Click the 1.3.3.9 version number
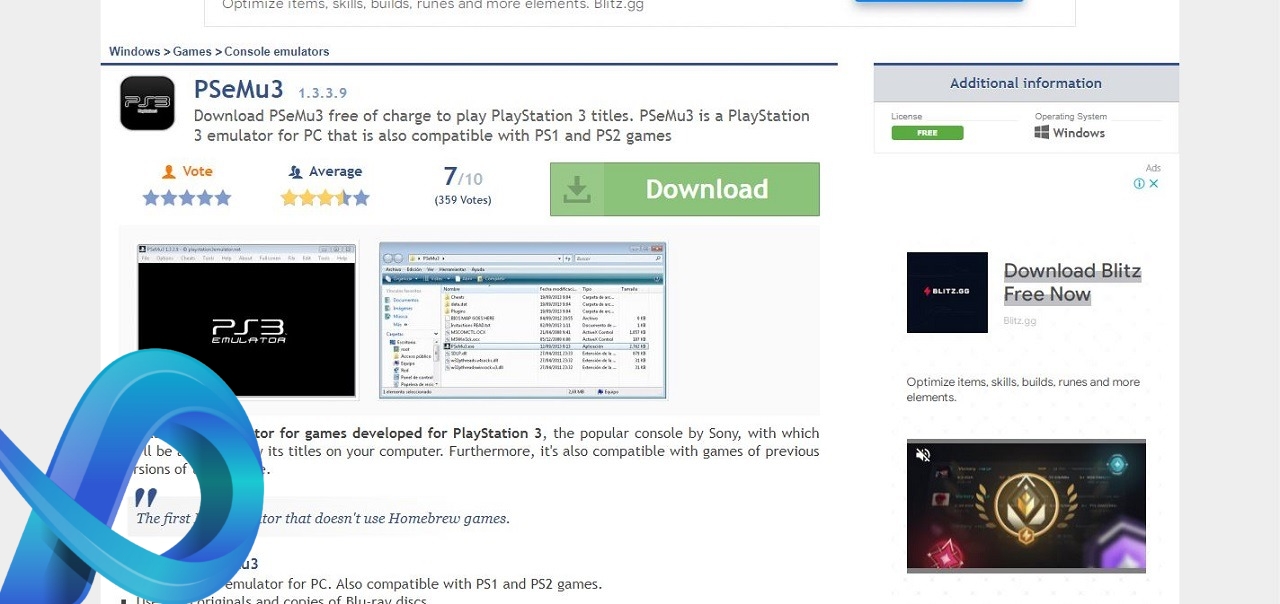The width and height of the screenshot is (1280, 604). (323, 92)
